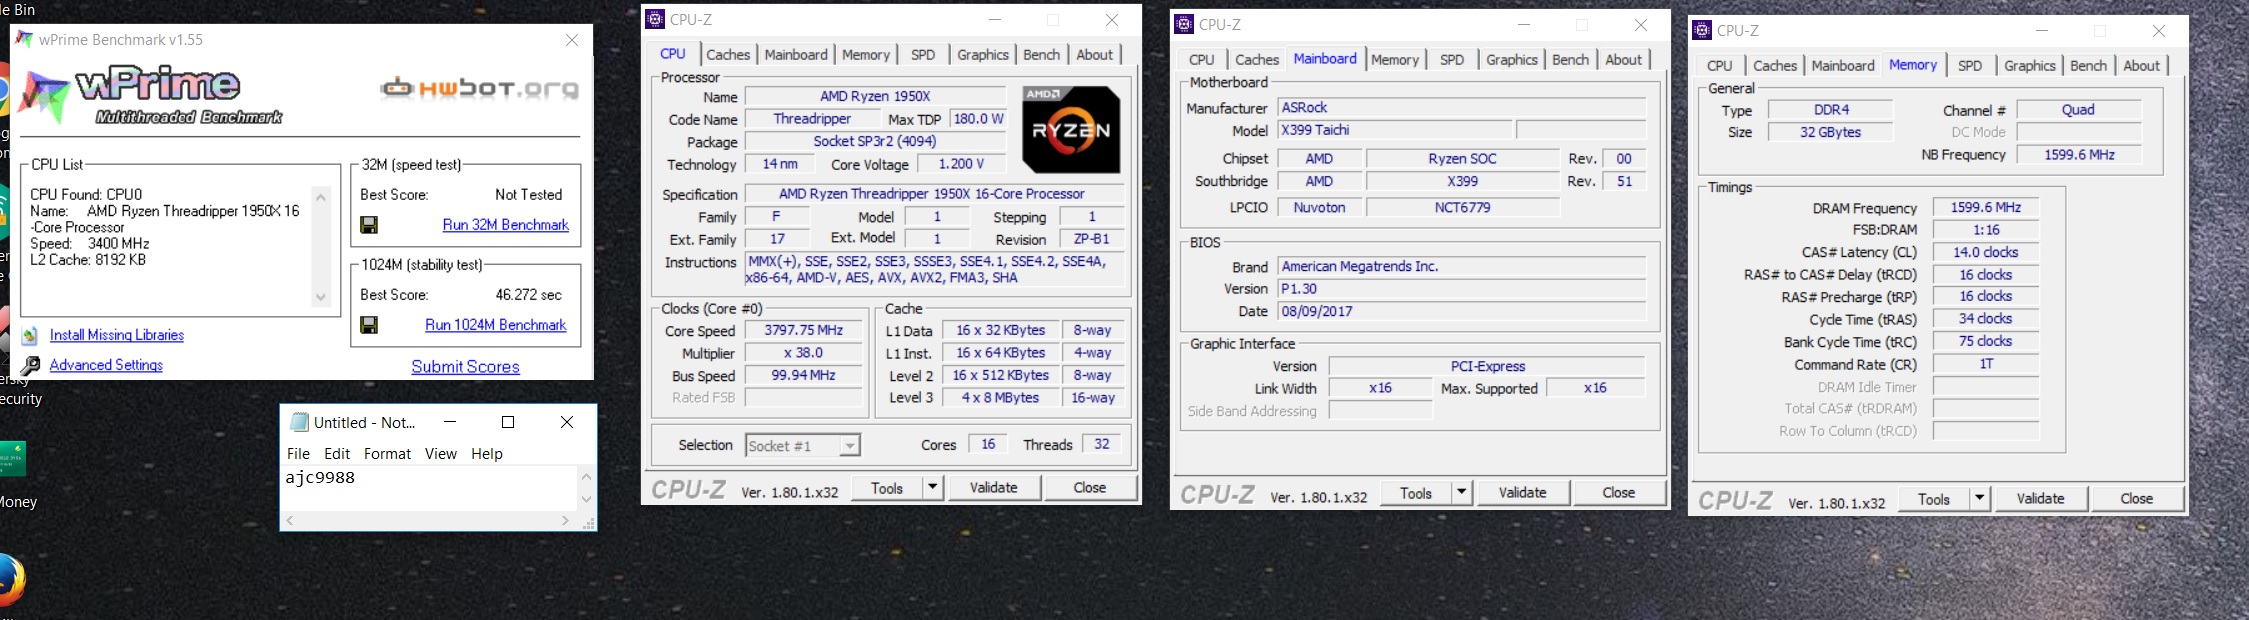2249x620 pixels.
Task: Run the 1024M benchmark in wPrime
Action: 495,325
